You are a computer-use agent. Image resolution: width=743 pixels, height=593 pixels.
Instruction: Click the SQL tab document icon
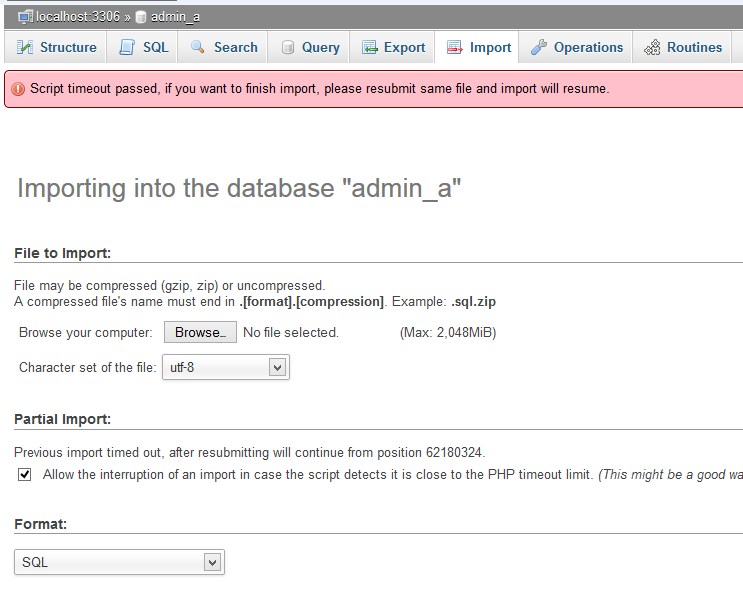(127, 47)
